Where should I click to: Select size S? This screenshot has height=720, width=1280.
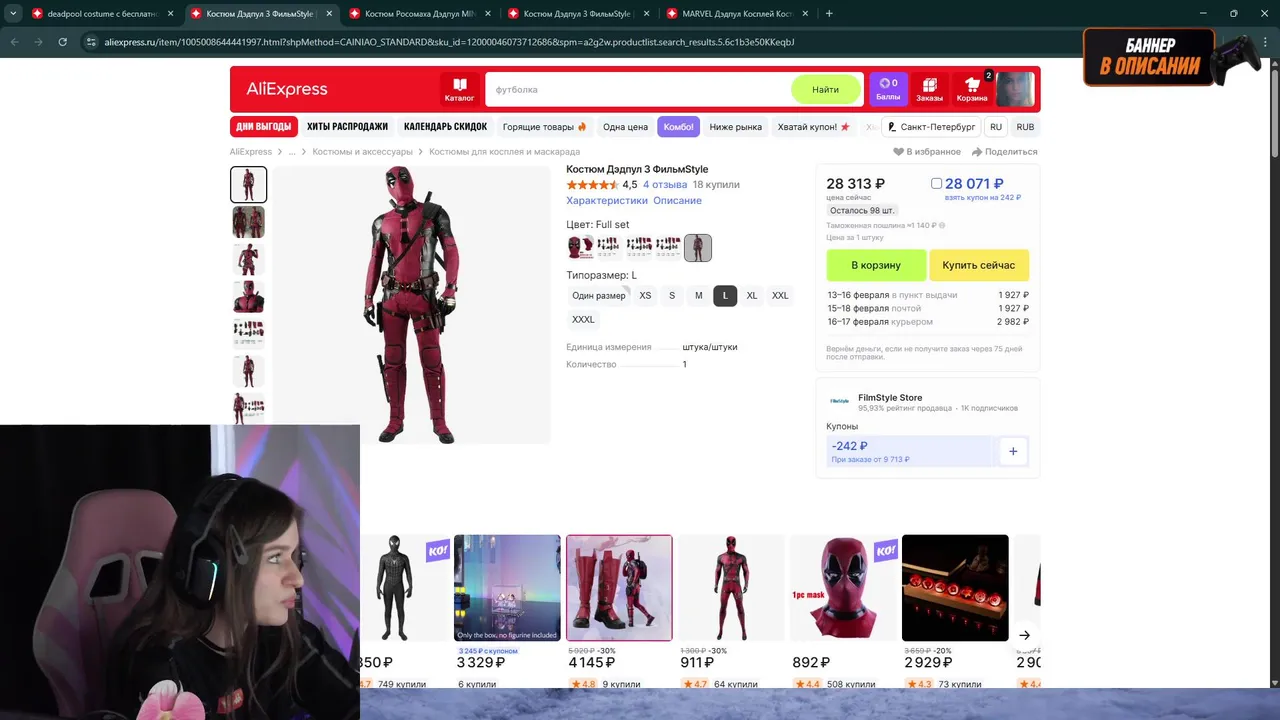click(672, 296)
